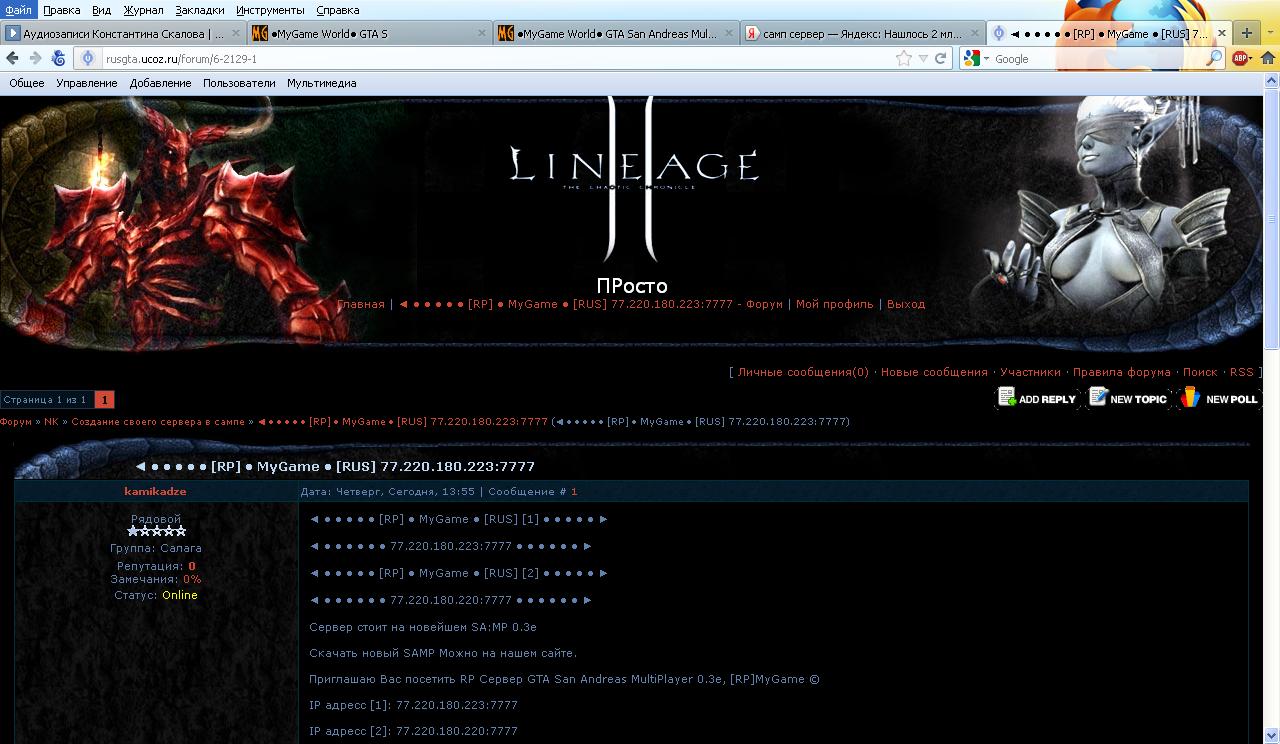Open the RSS feed link
The height and width of the screenshot is (744, 1280).
(x=1241, y=372)
